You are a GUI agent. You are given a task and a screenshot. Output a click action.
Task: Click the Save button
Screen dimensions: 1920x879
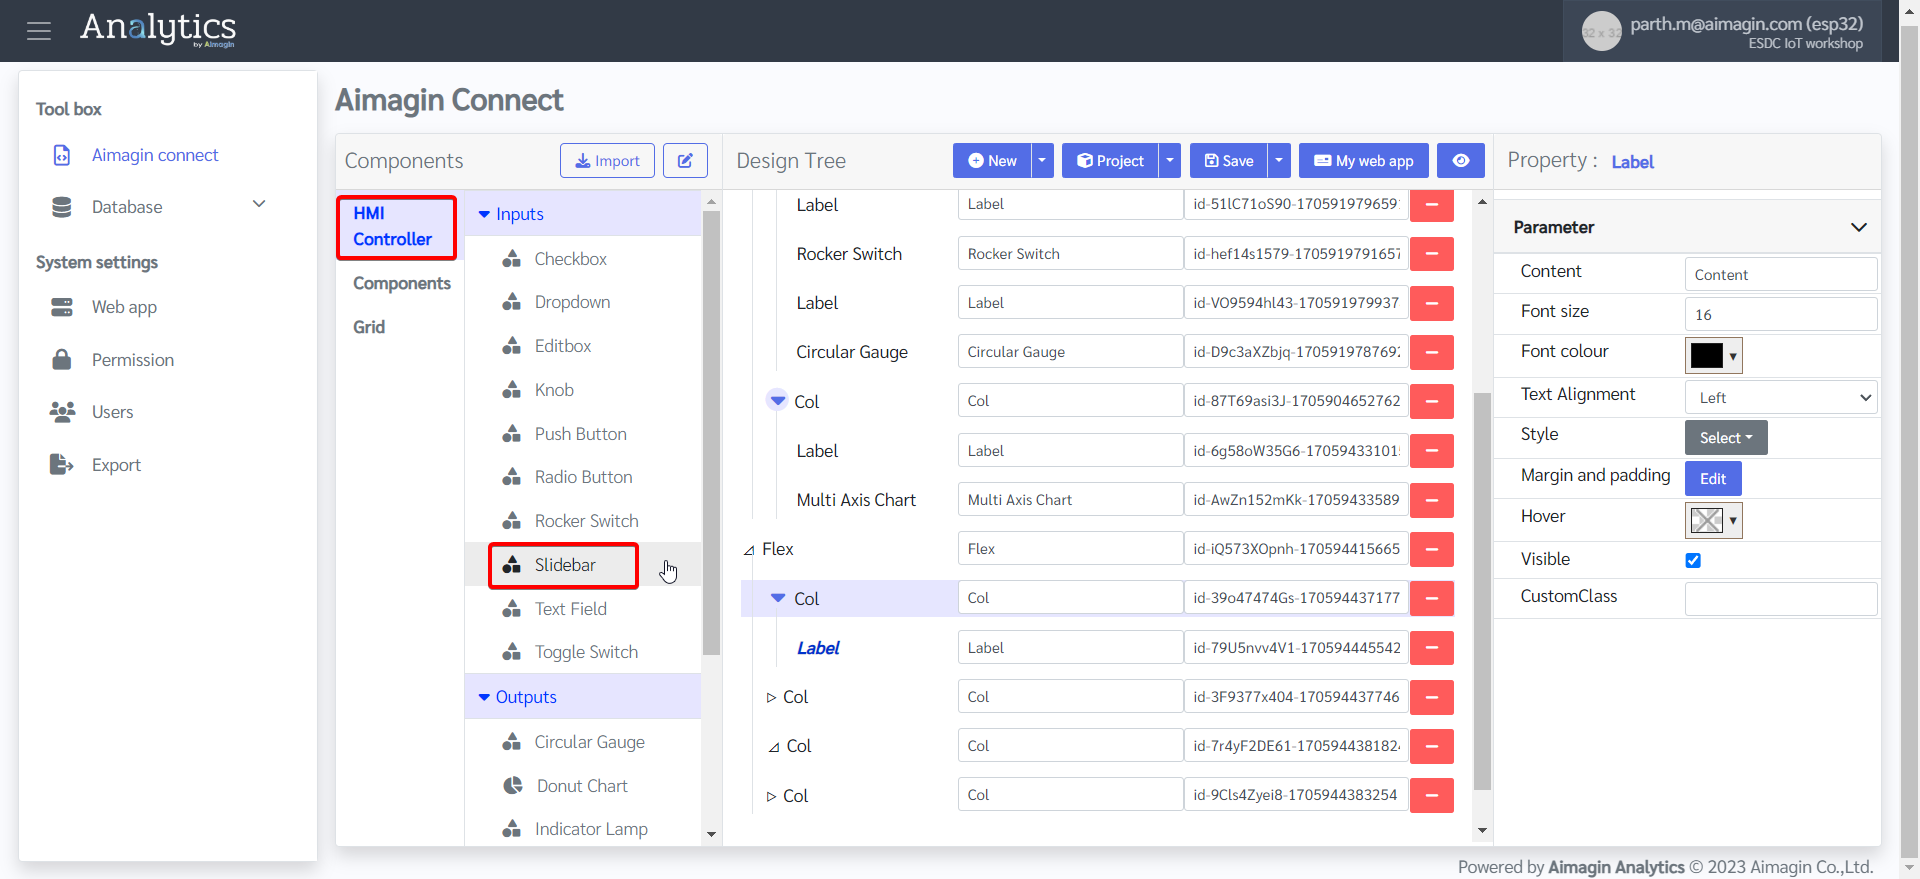click(x=1229, y=161)
